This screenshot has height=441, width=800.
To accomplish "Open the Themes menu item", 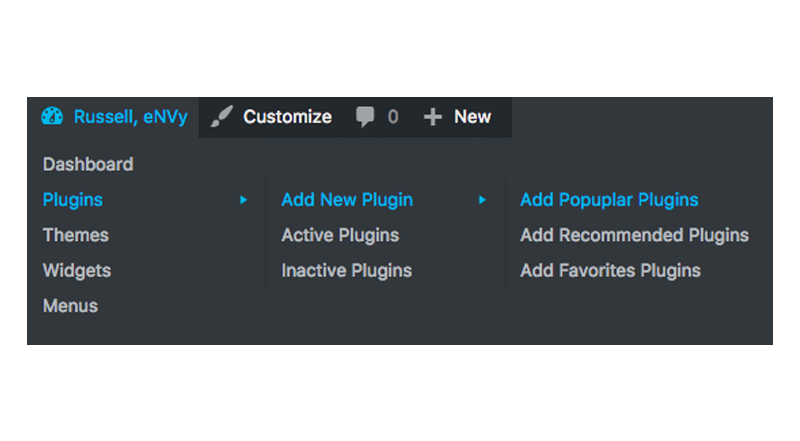I will 76,235.
